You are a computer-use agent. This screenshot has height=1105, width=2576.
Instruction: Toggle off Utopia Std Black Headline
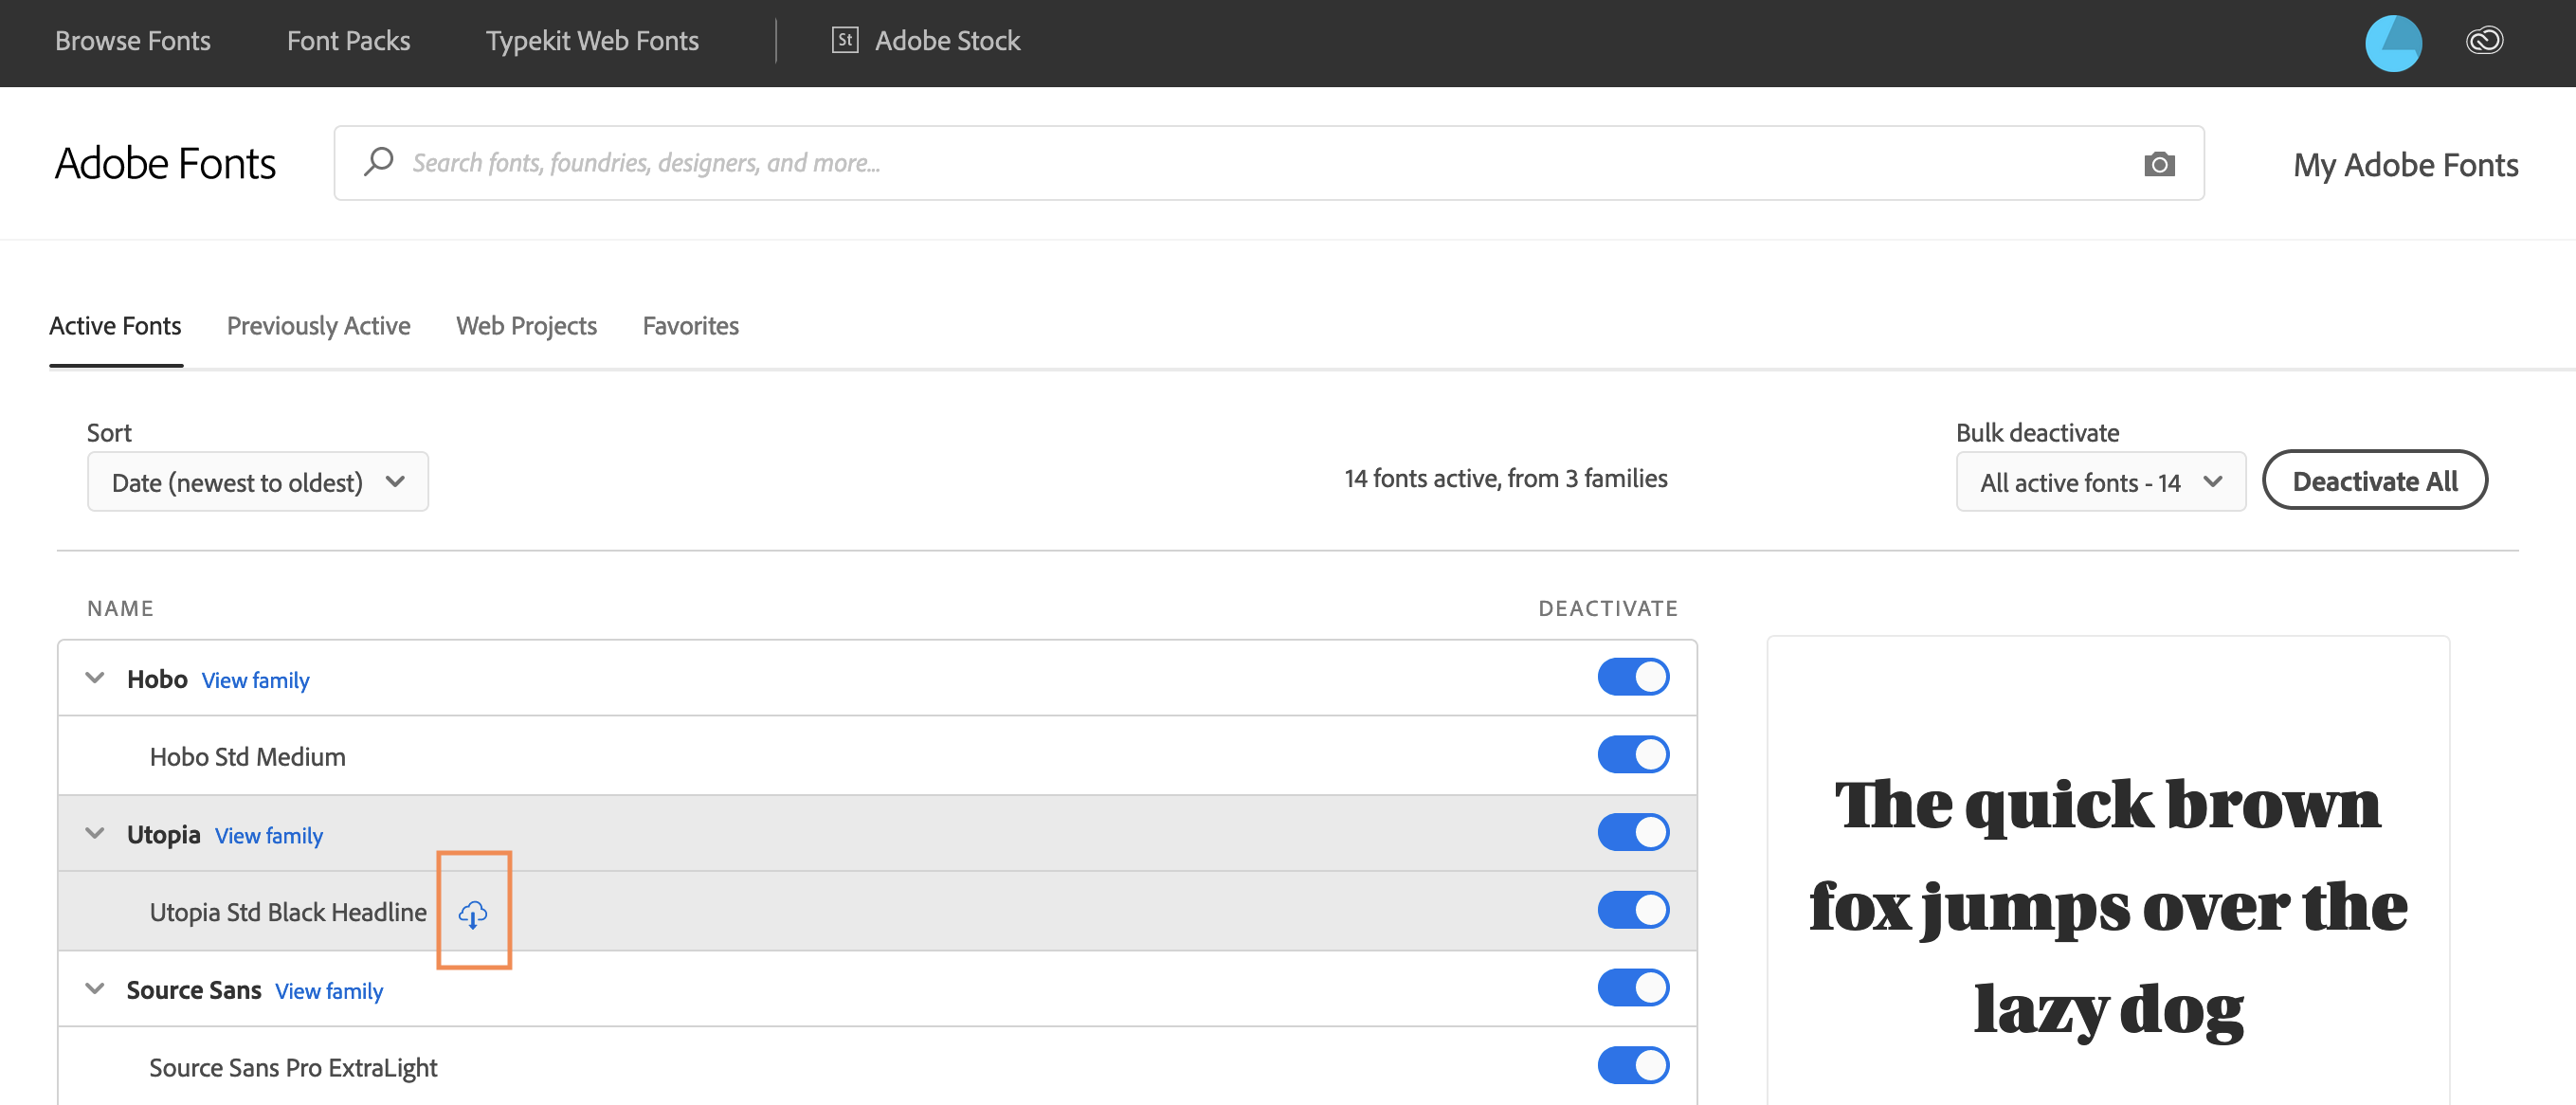coord(1633,910)
